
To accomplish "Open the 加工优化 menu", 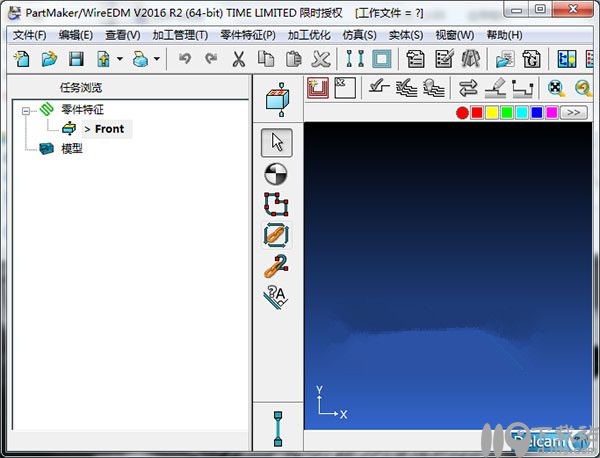I will pyautogui.click(x=309, y=35).
